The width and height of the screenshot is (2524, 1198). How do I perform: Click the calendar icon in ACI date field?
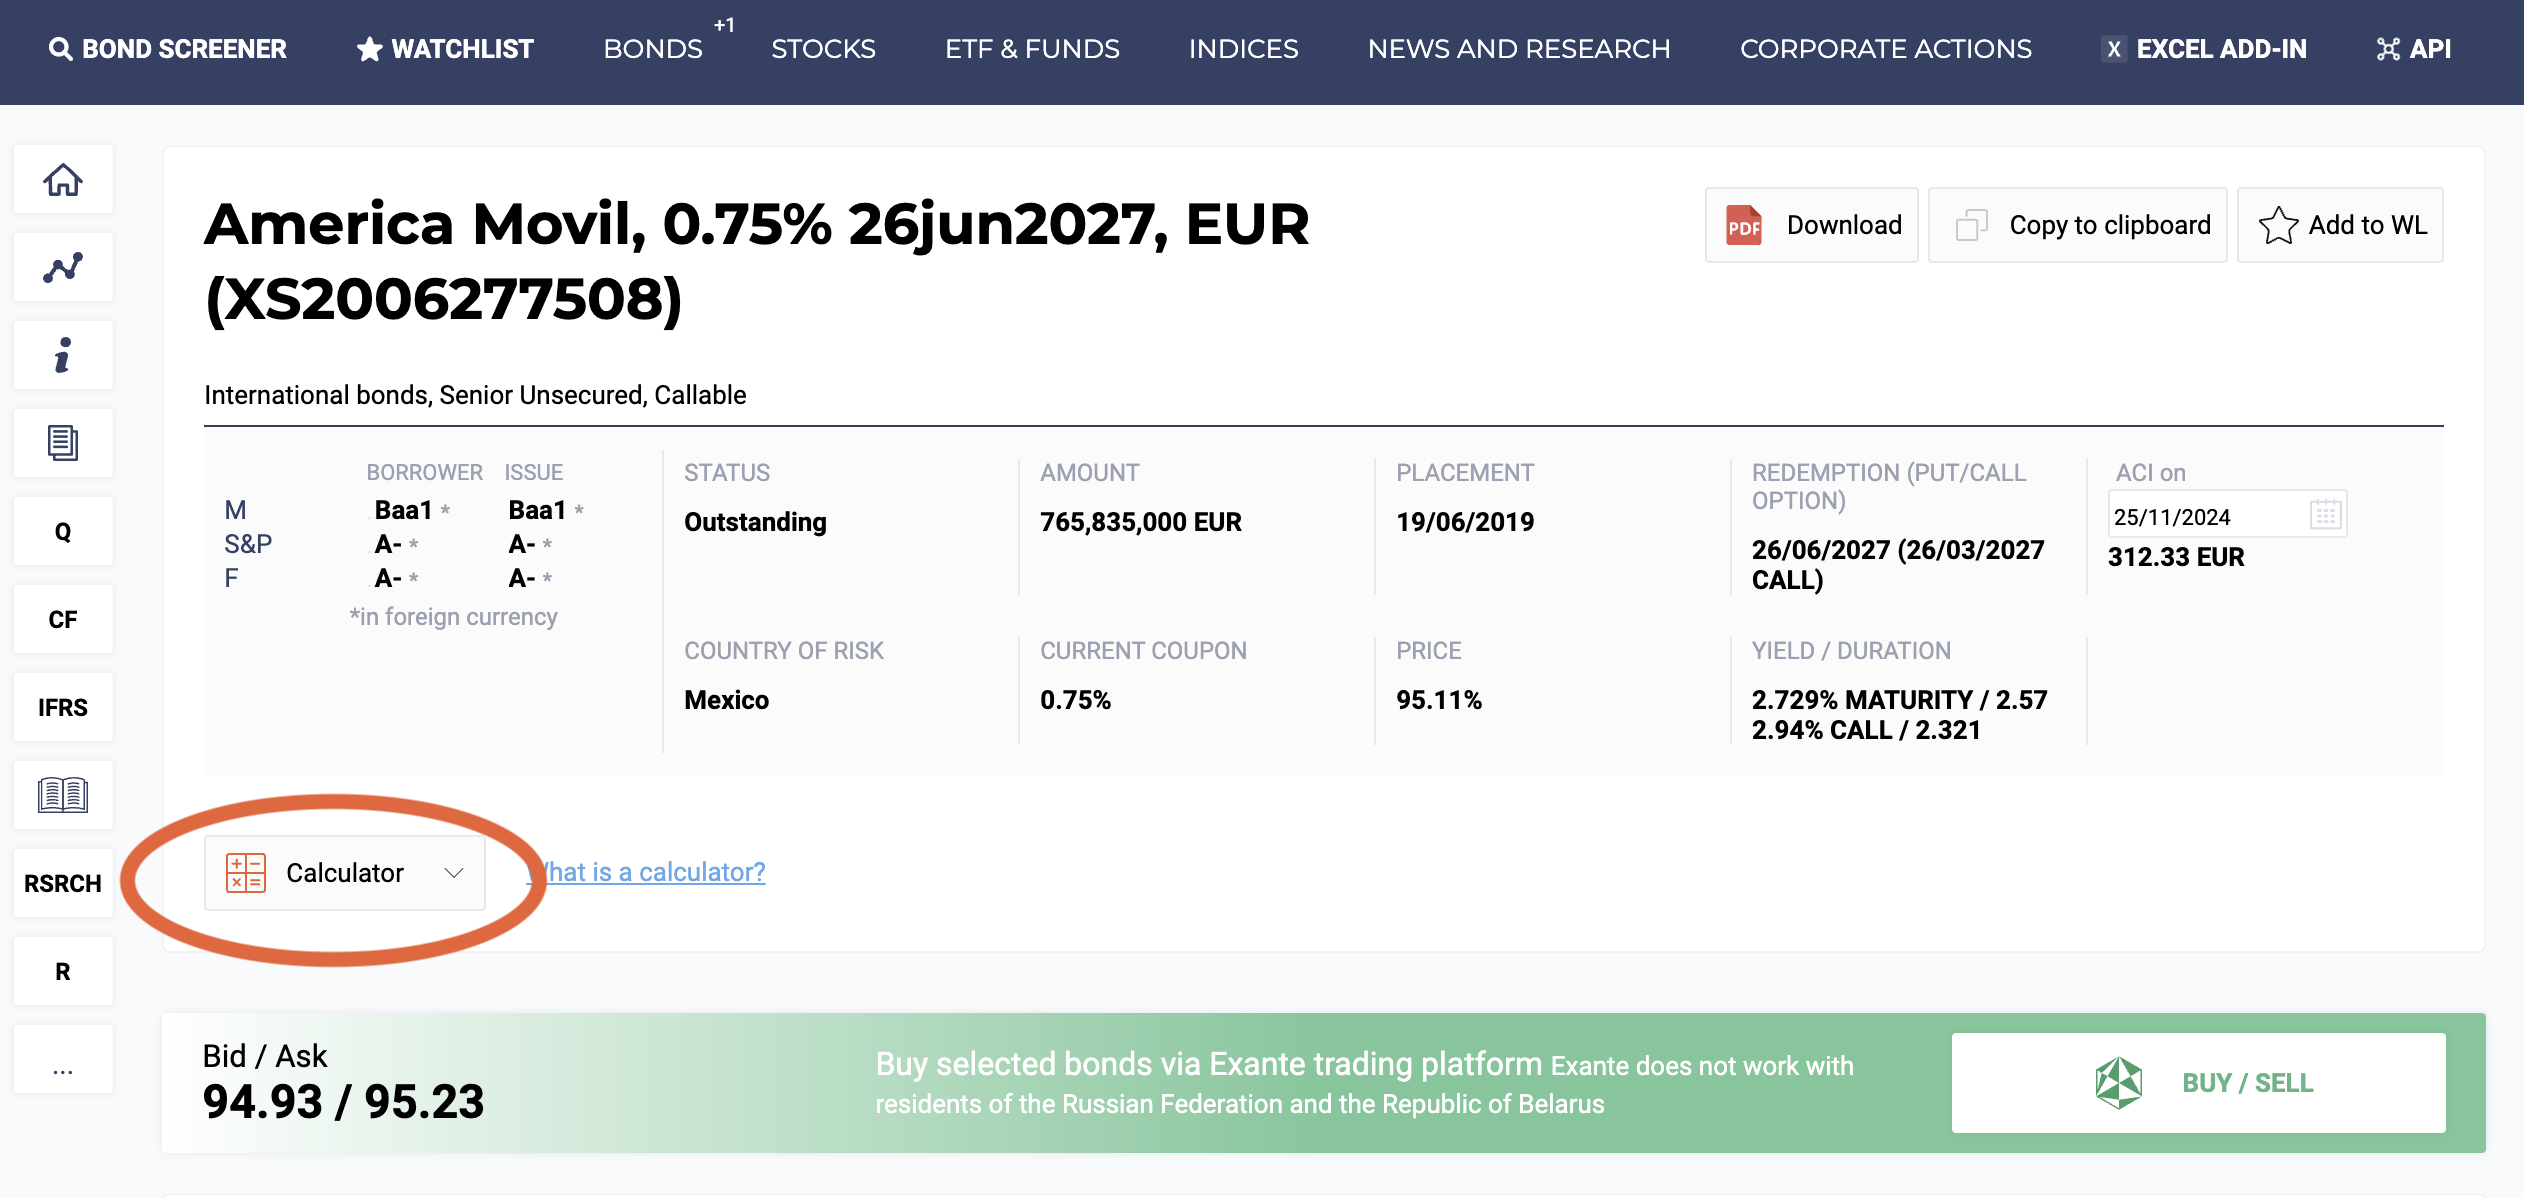2325,515
